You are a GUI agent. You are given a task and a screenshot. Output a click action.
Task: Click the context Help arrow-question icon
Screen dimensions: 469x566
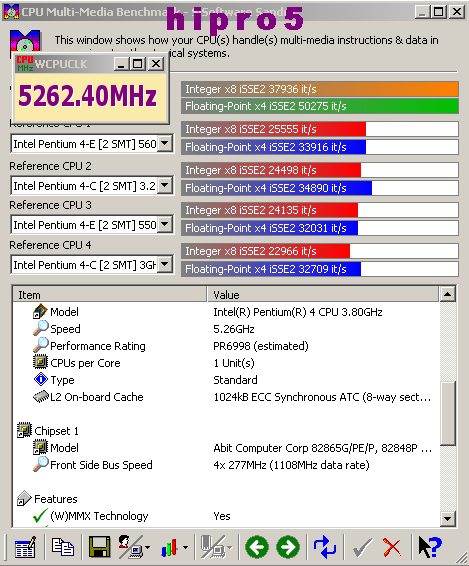[x=430, y=547]
